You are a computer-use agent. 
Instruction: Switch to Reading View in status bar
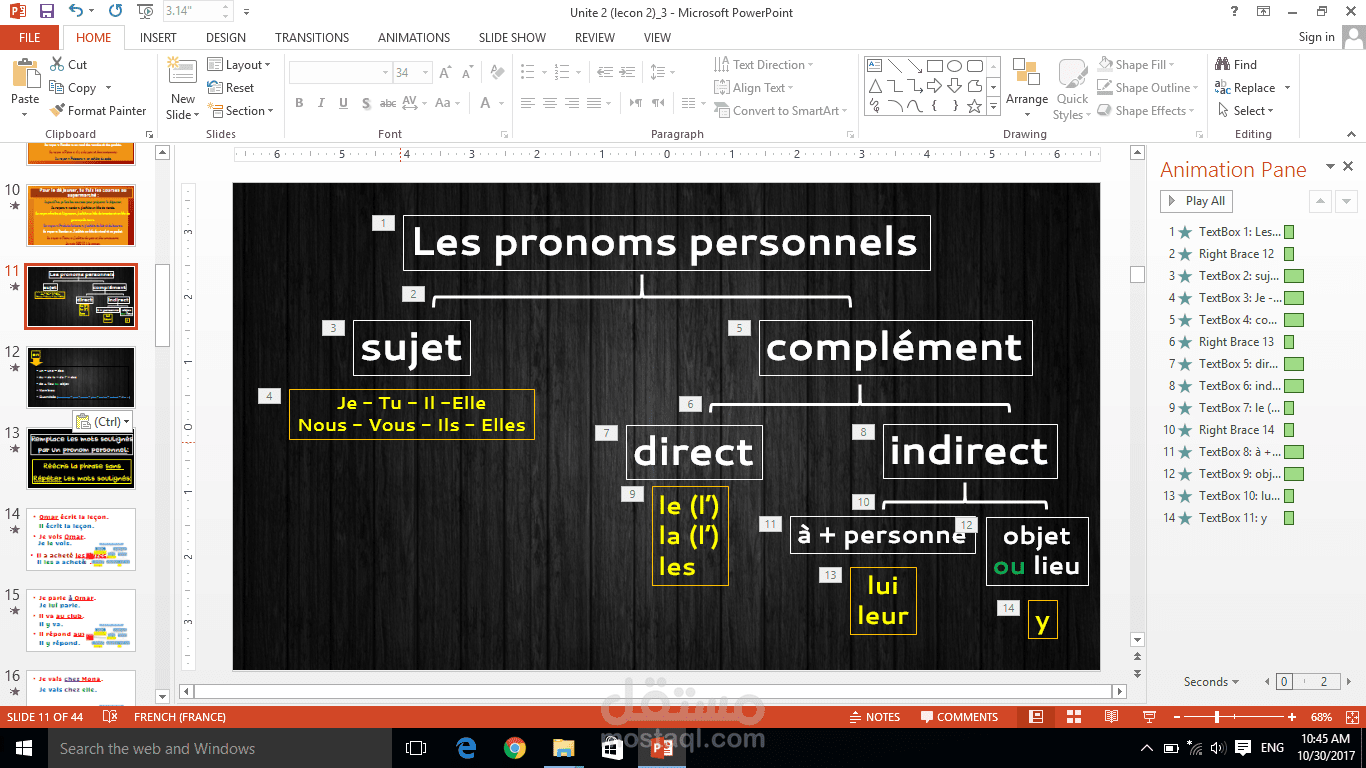[1111, 717]
